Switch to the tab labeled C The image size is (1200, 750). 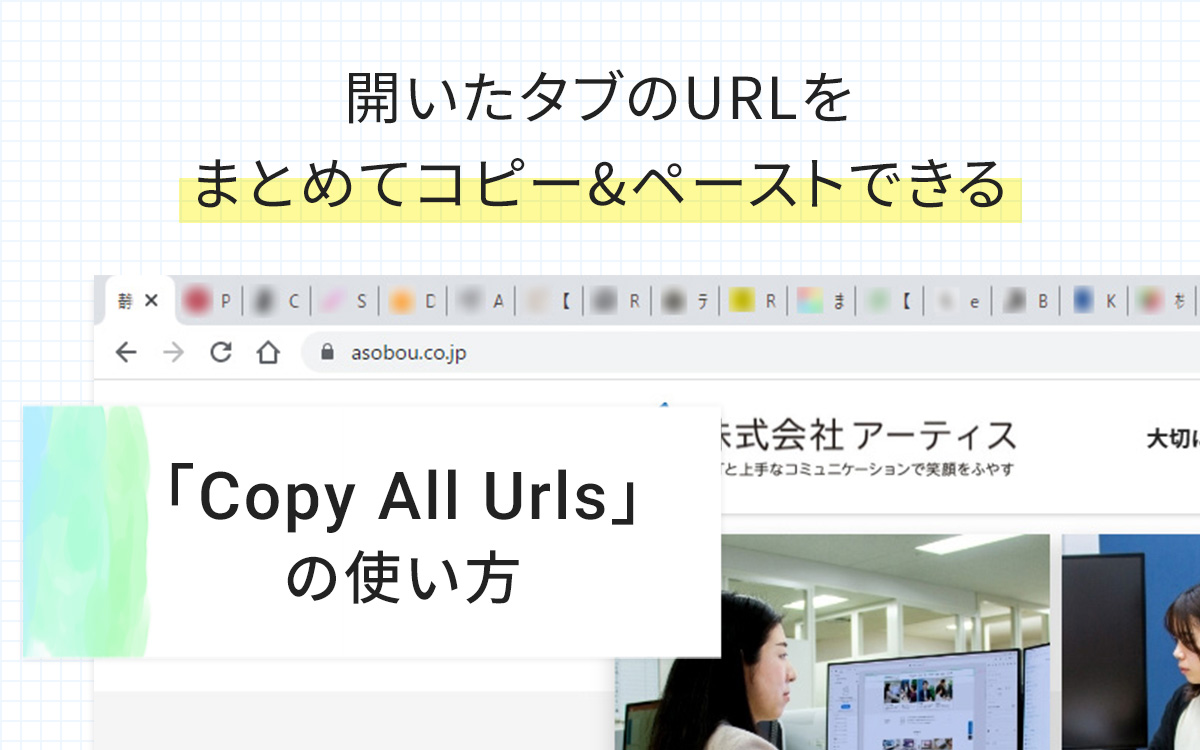pos(276,300)
